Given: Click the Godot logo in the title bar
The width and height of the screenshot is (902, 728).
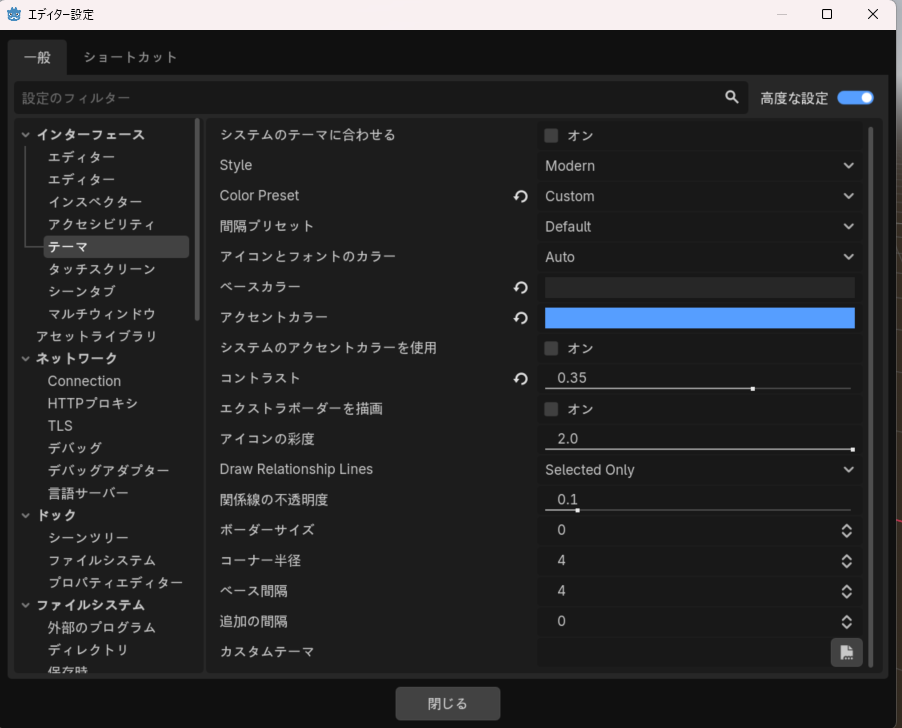Looking at the screenshot, I should (14, 14).
